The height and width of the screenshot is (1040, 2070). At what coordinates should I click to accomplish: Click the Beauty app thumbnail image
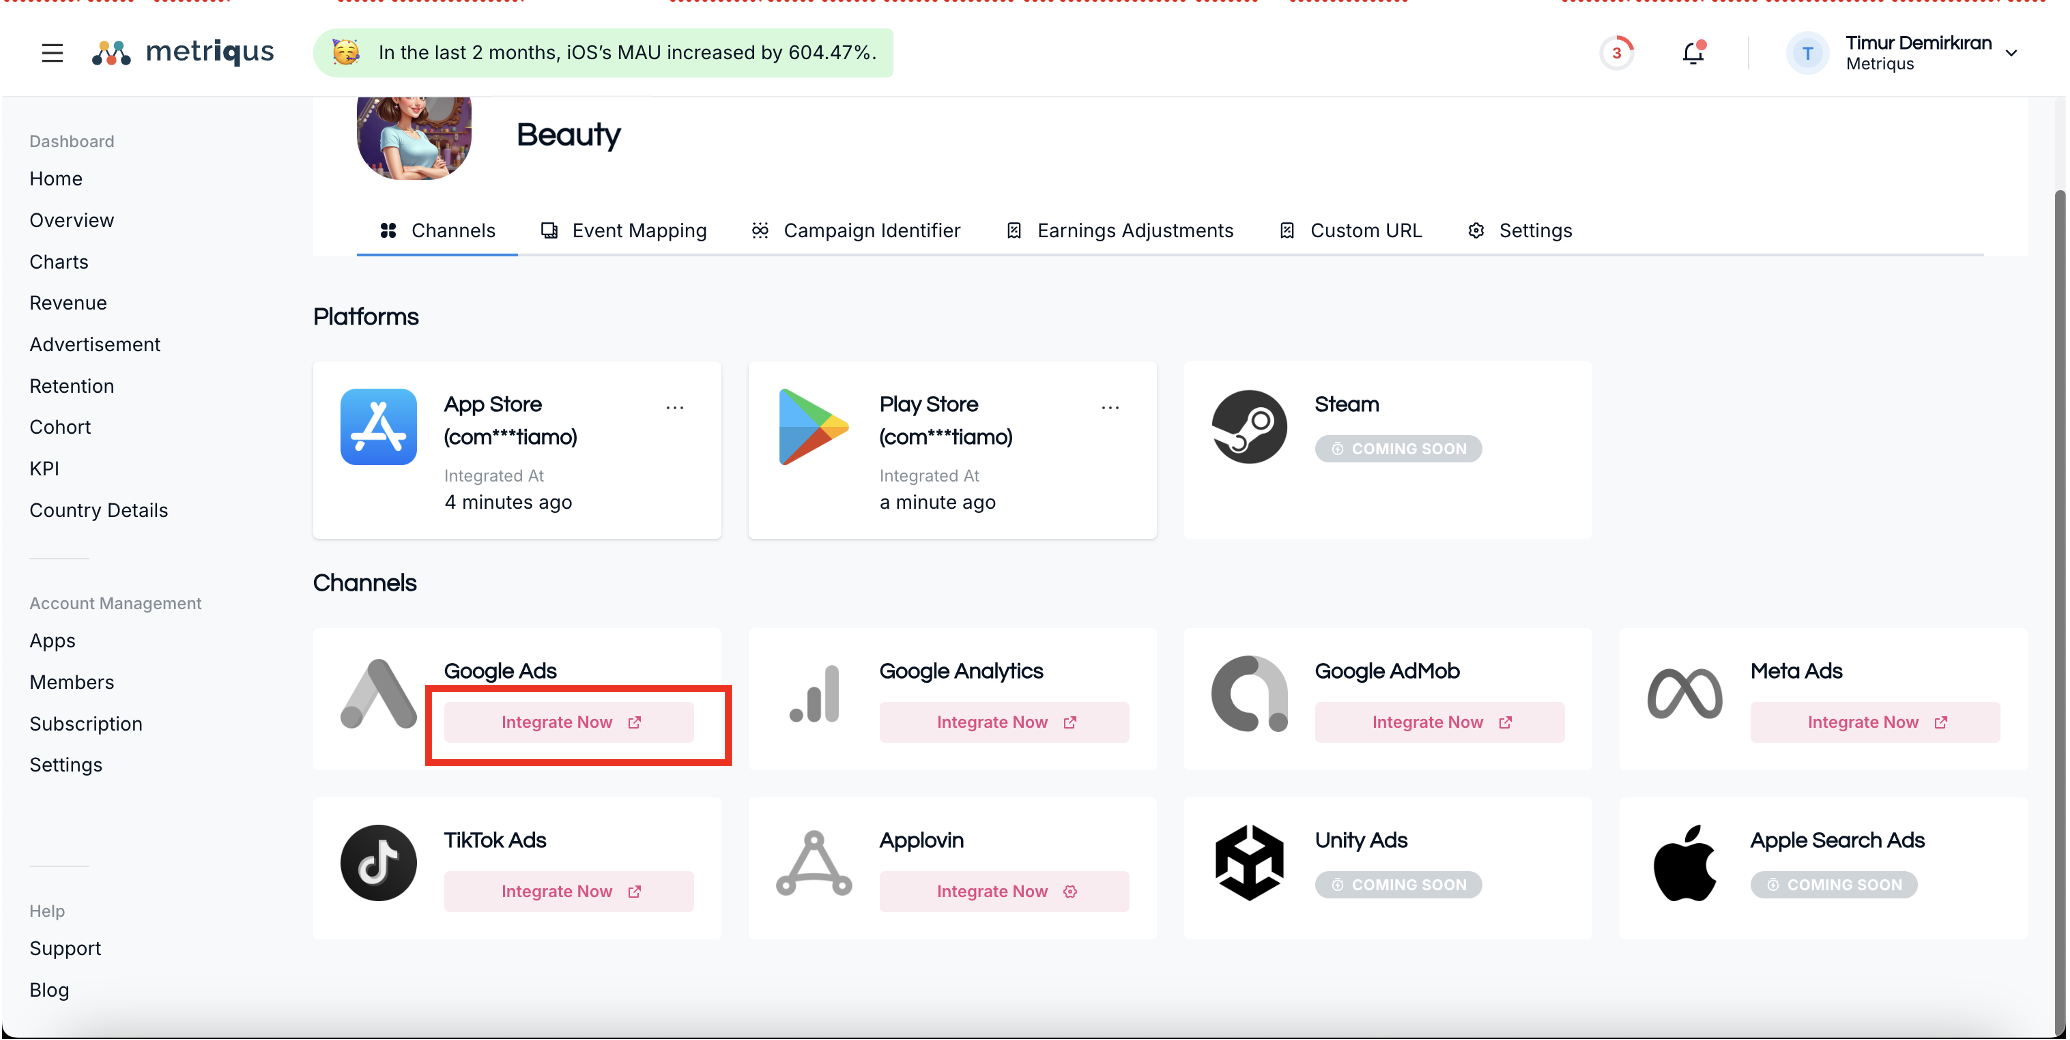(414, 138)
